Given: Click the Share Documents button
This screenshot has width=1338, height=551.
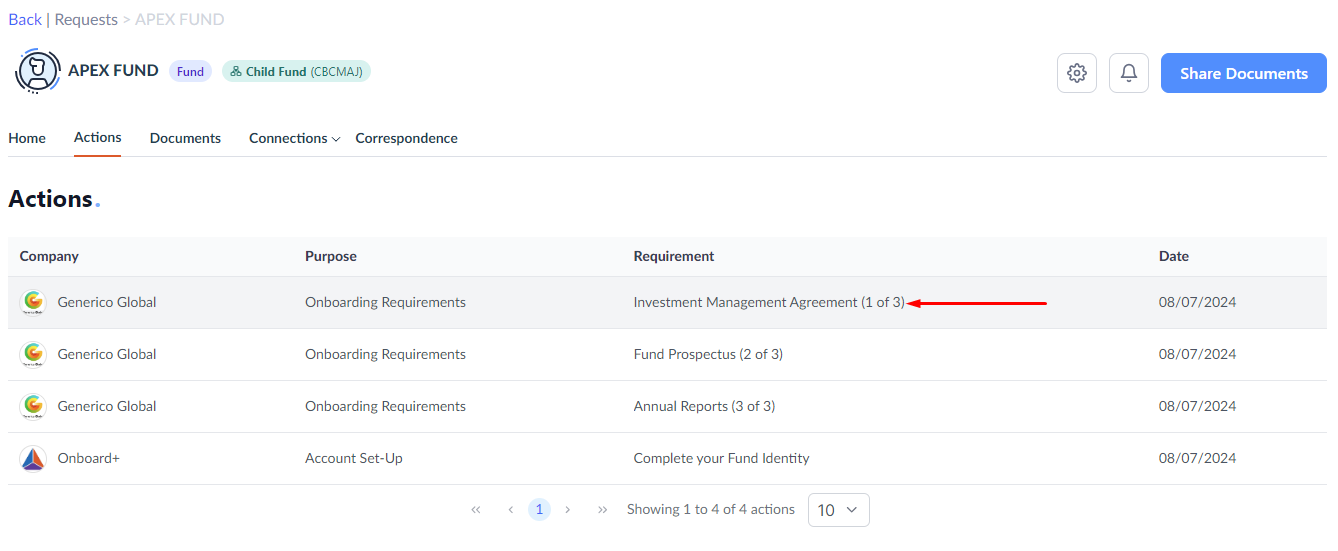Looking at the screenshot, I should click(x=1244, y=73).
